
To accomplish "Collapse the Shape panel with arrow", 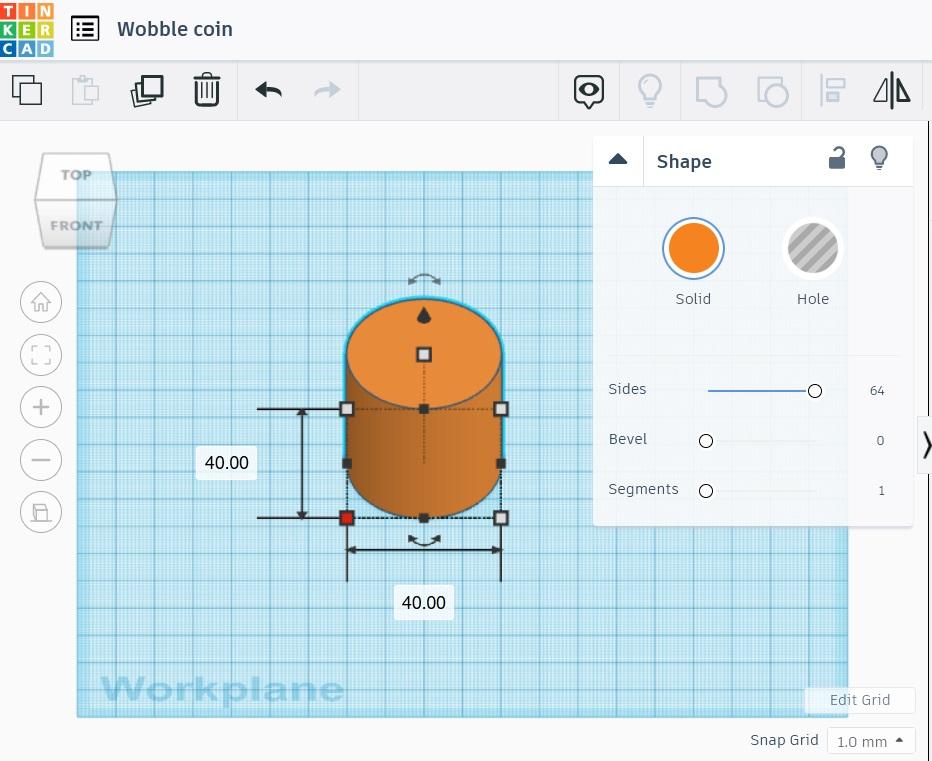I will click(618, 159).
